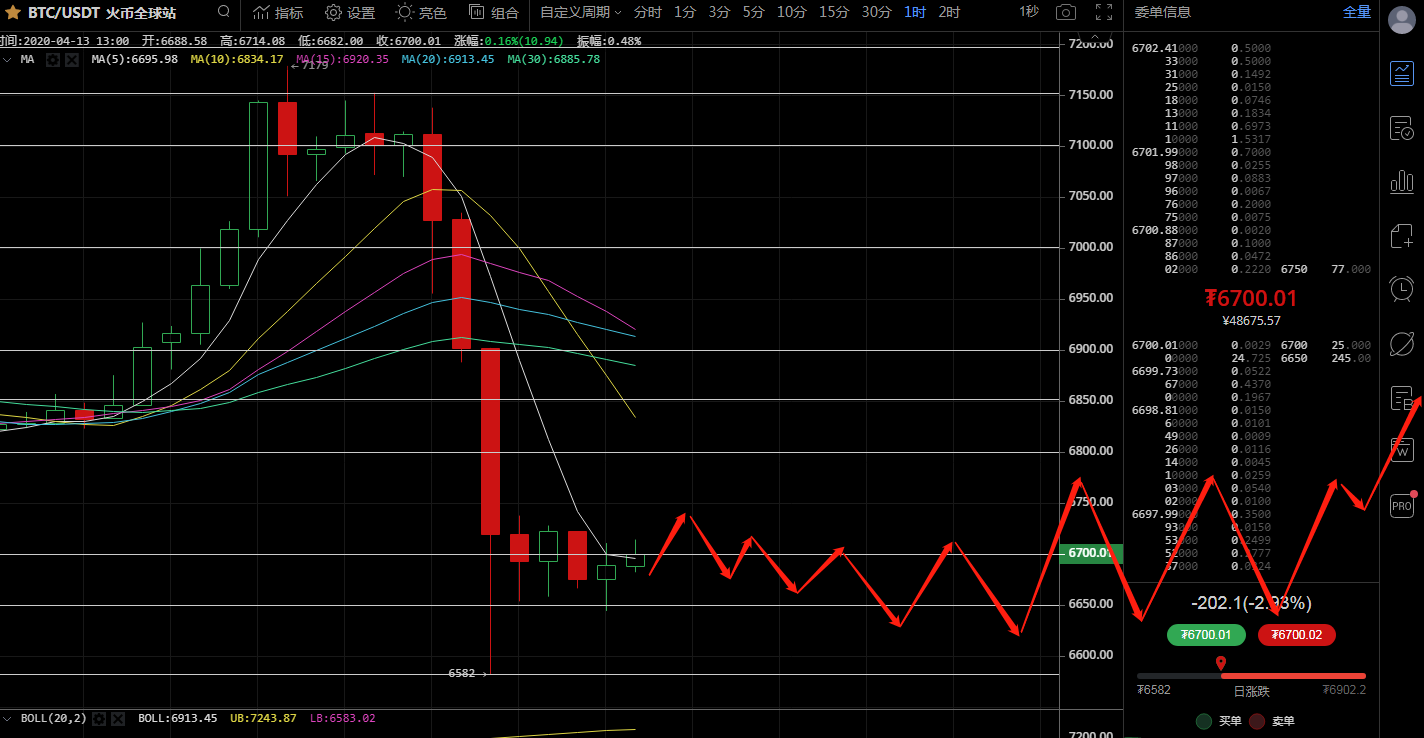Select the 6700.88000 sell order row
The image size is (1424, 738).
click(x=1251, y=230)
